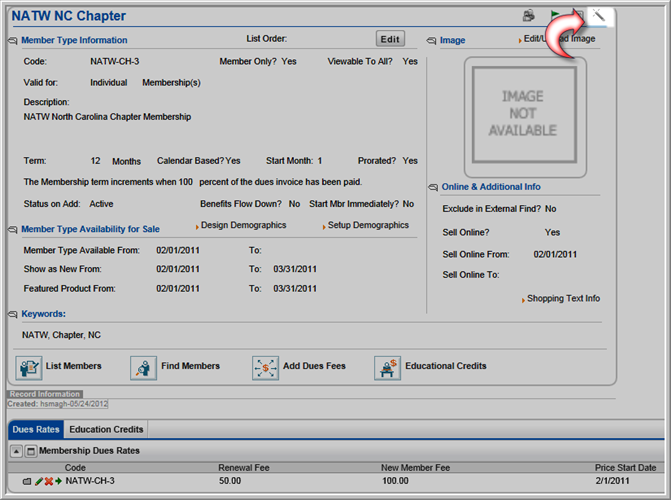Click the magic wand icon at top right
This screenshot has height=500, width=671.
tap(598, 16)
